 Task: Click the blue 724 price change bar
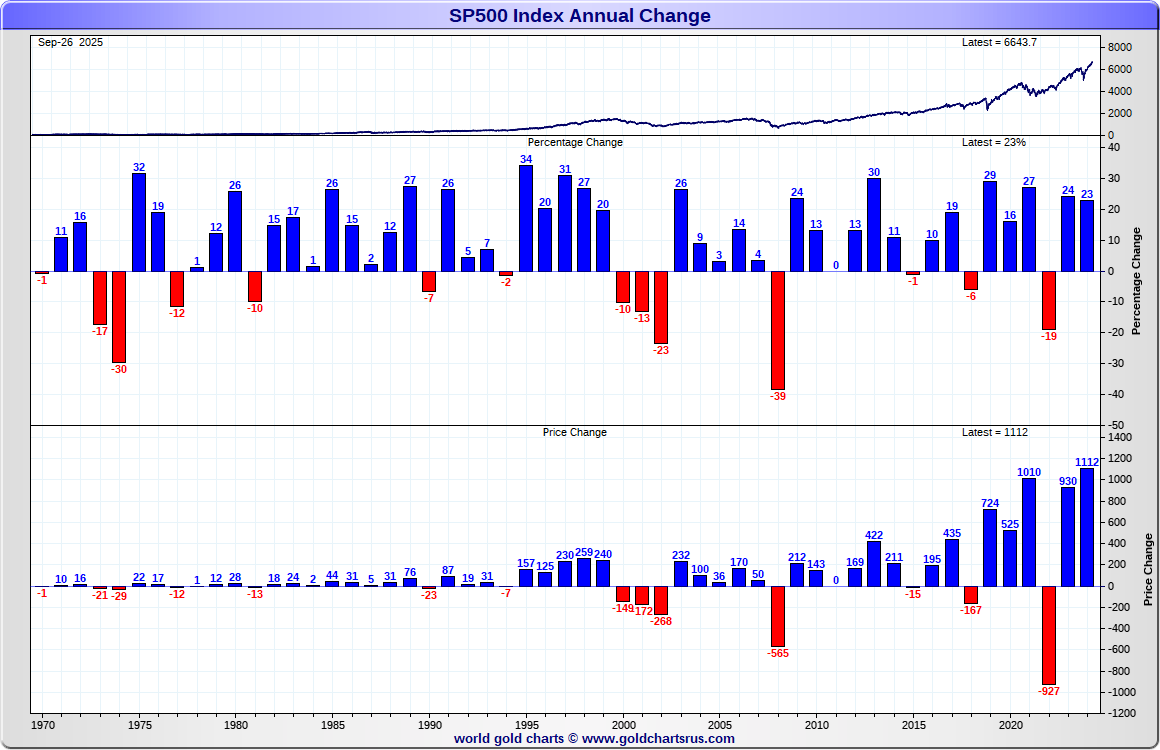990,548
